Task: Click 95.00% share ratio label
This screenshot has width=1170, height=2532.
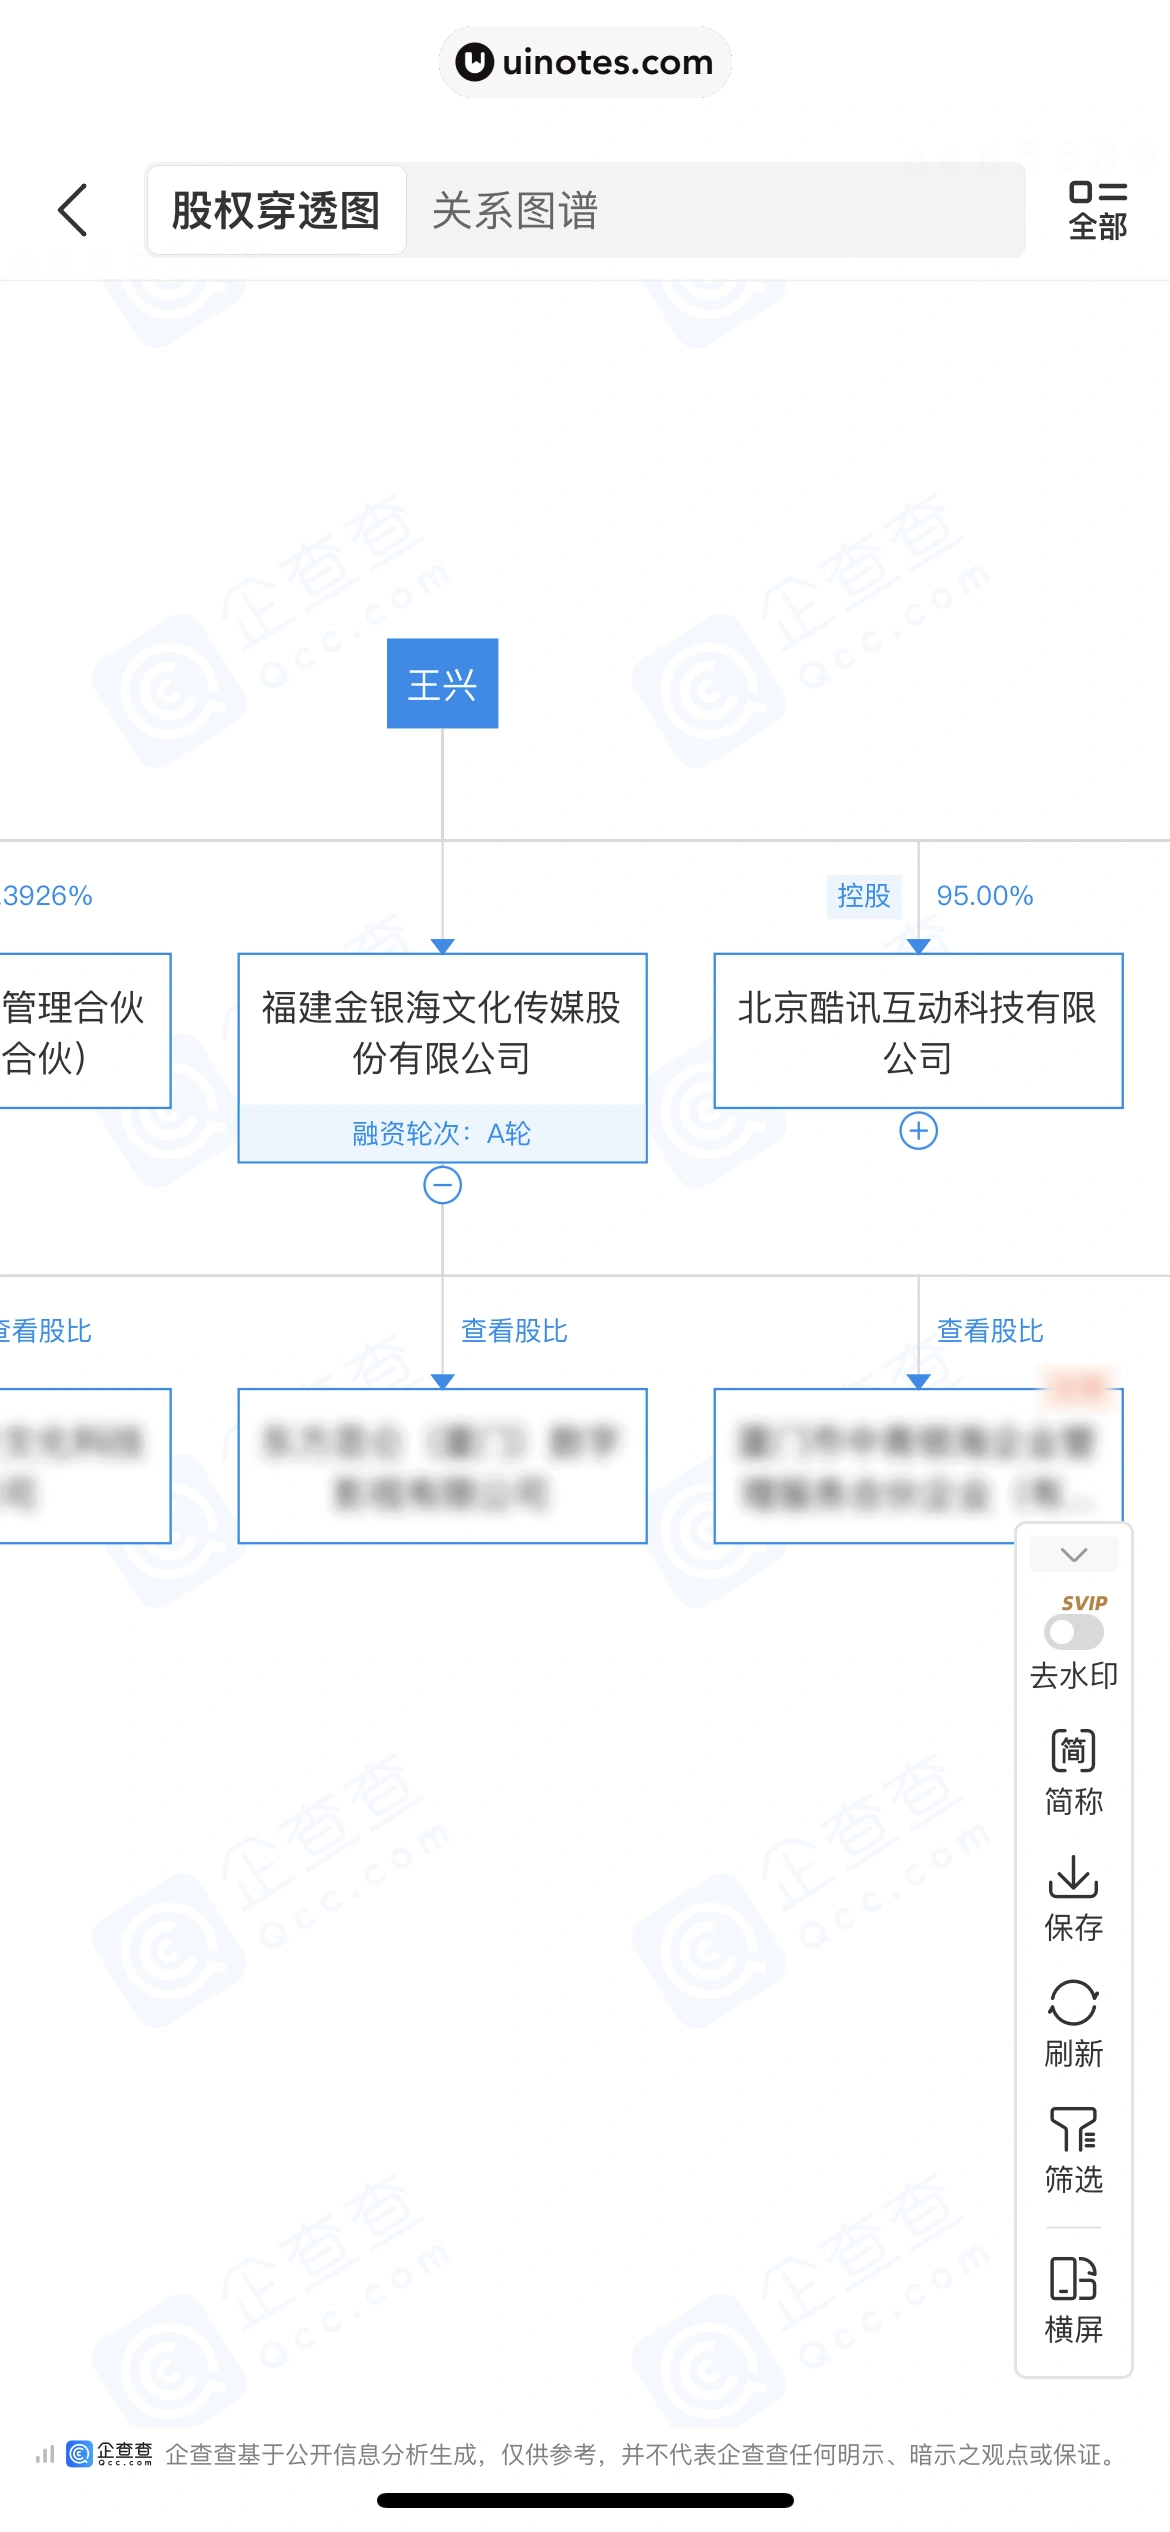Action: point(984,896)
